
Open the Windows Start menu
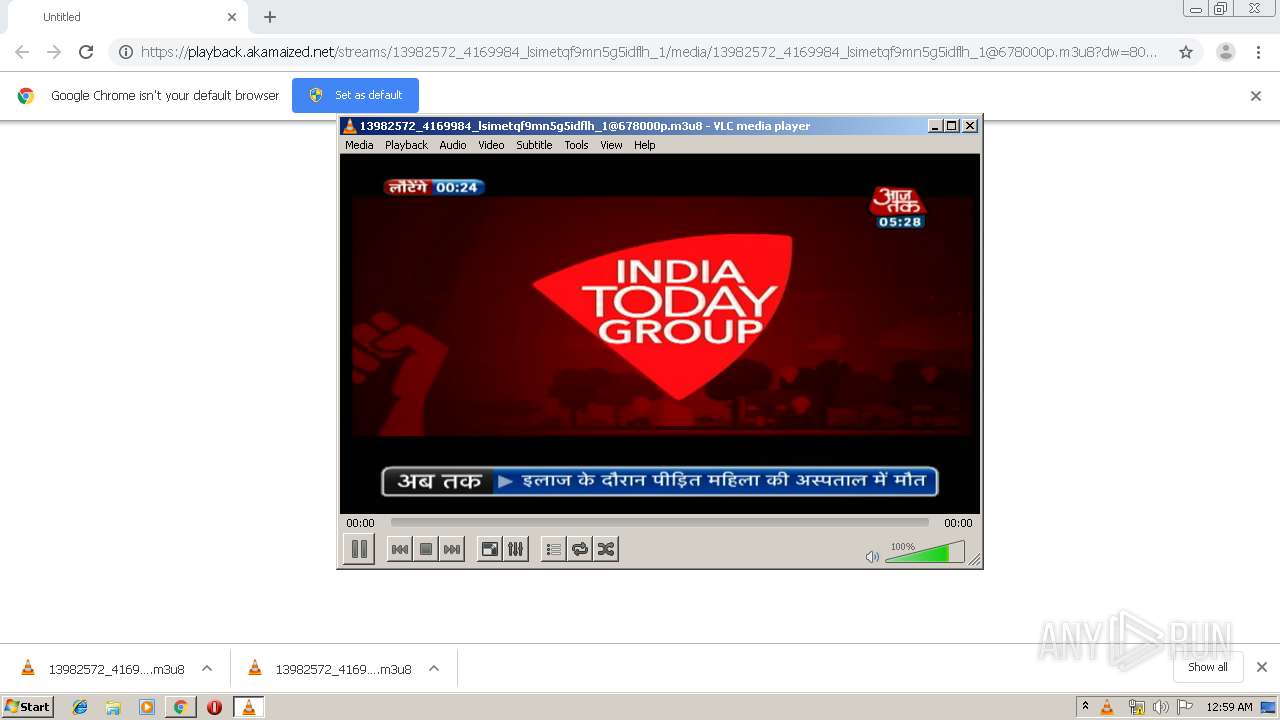pyautogui.click(x=28, y=707)
